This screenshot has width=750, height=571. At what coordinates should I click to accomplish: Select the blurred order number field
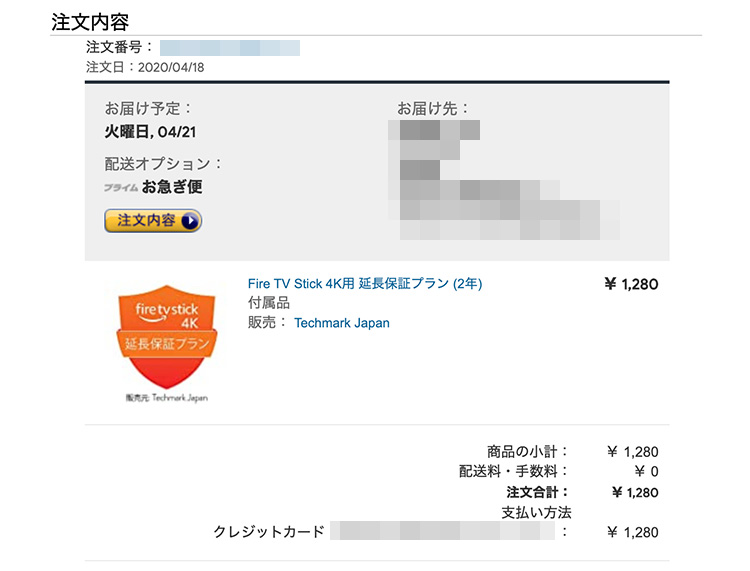230,48
